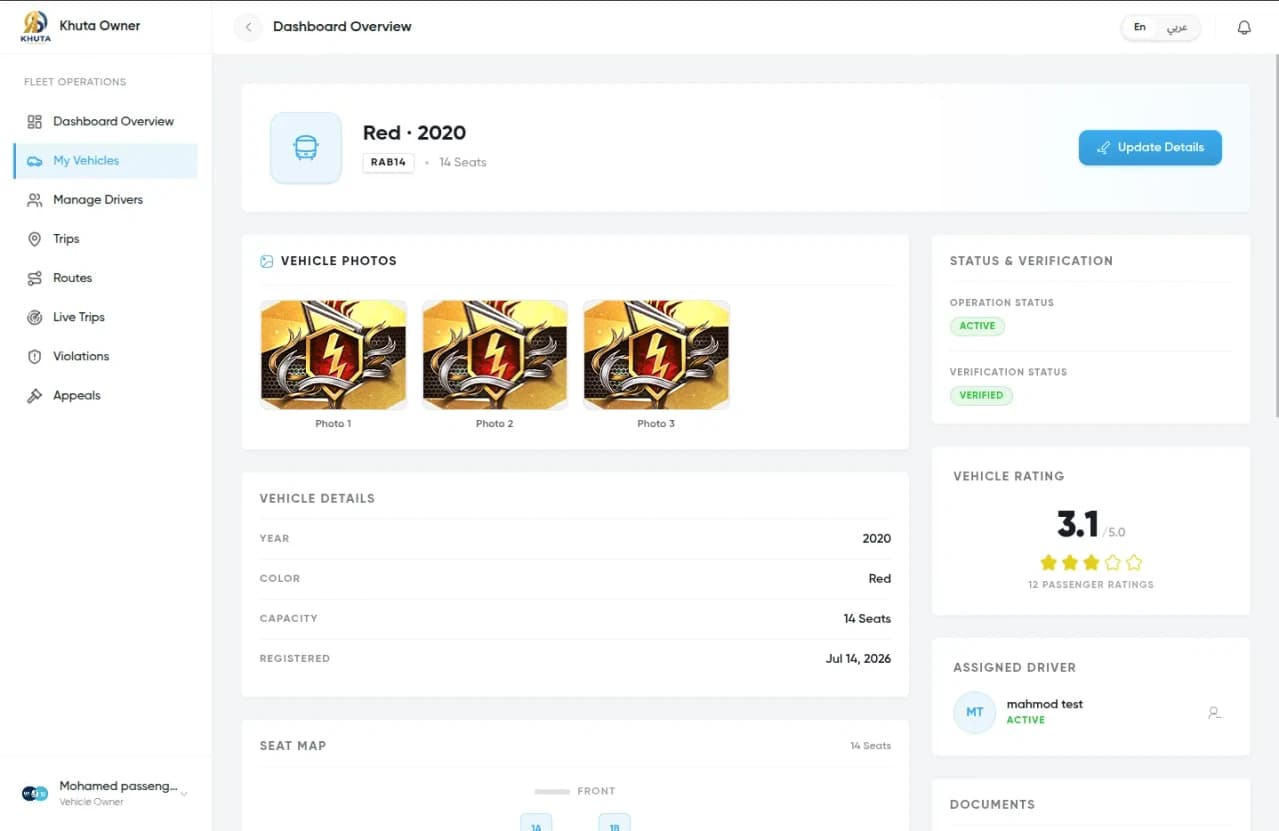Open Dashboard Overview in sidebar
Screen dimensions: 1279x831
coord(105,121)
